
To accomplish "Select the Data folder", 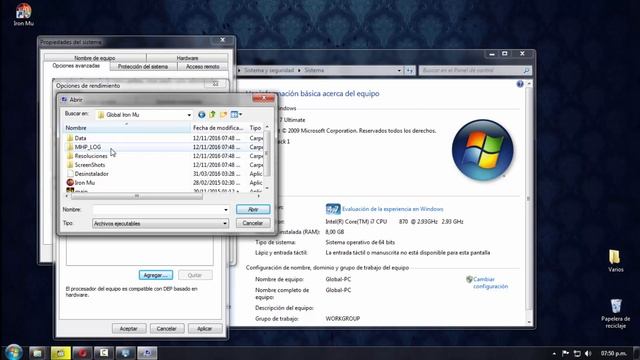I will [x=80, y=138].
